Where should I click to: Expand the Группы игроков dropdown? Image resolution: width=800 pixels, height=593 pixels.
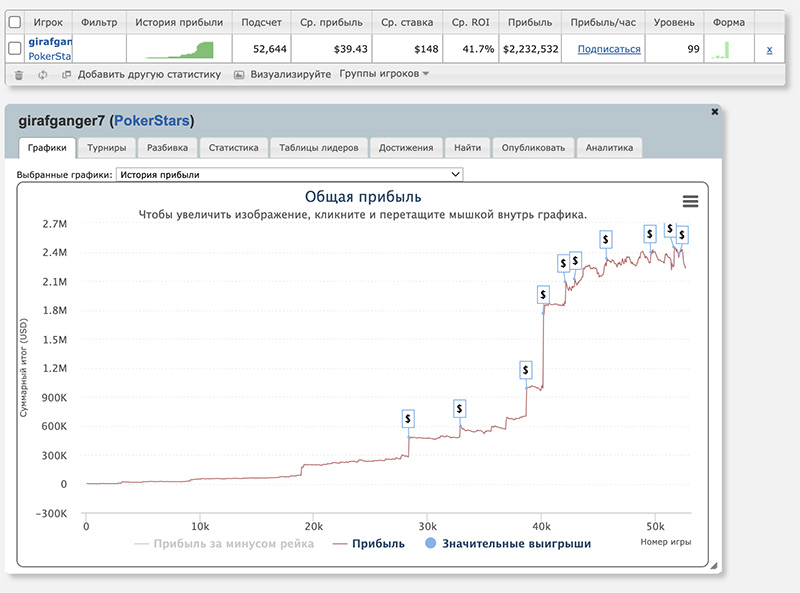pyautogui.click(x=384, y=74)
